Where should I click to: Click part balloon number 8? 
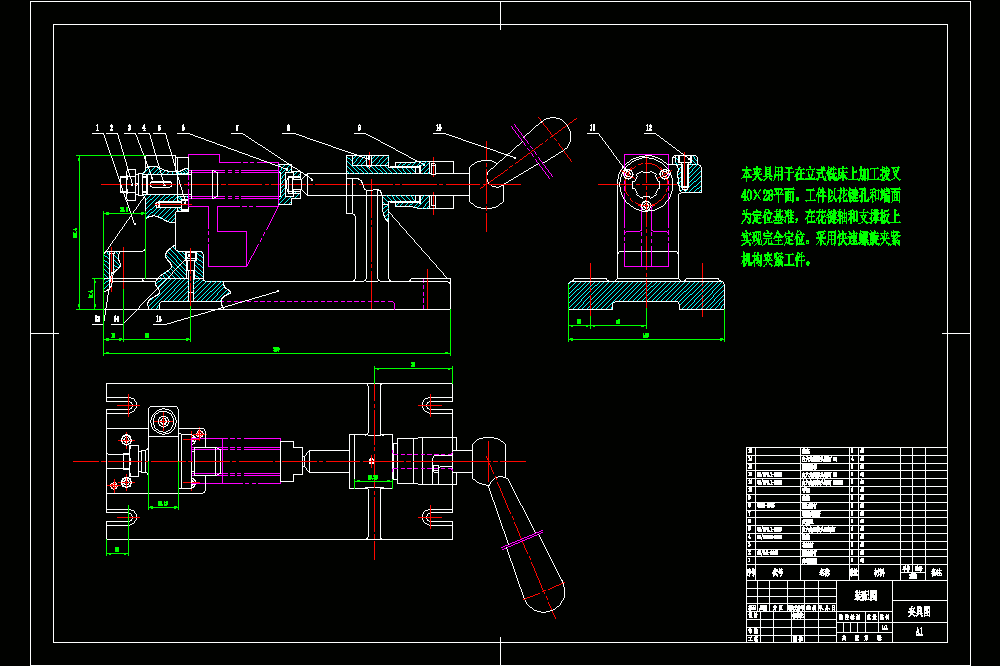(x=288, y=128)
